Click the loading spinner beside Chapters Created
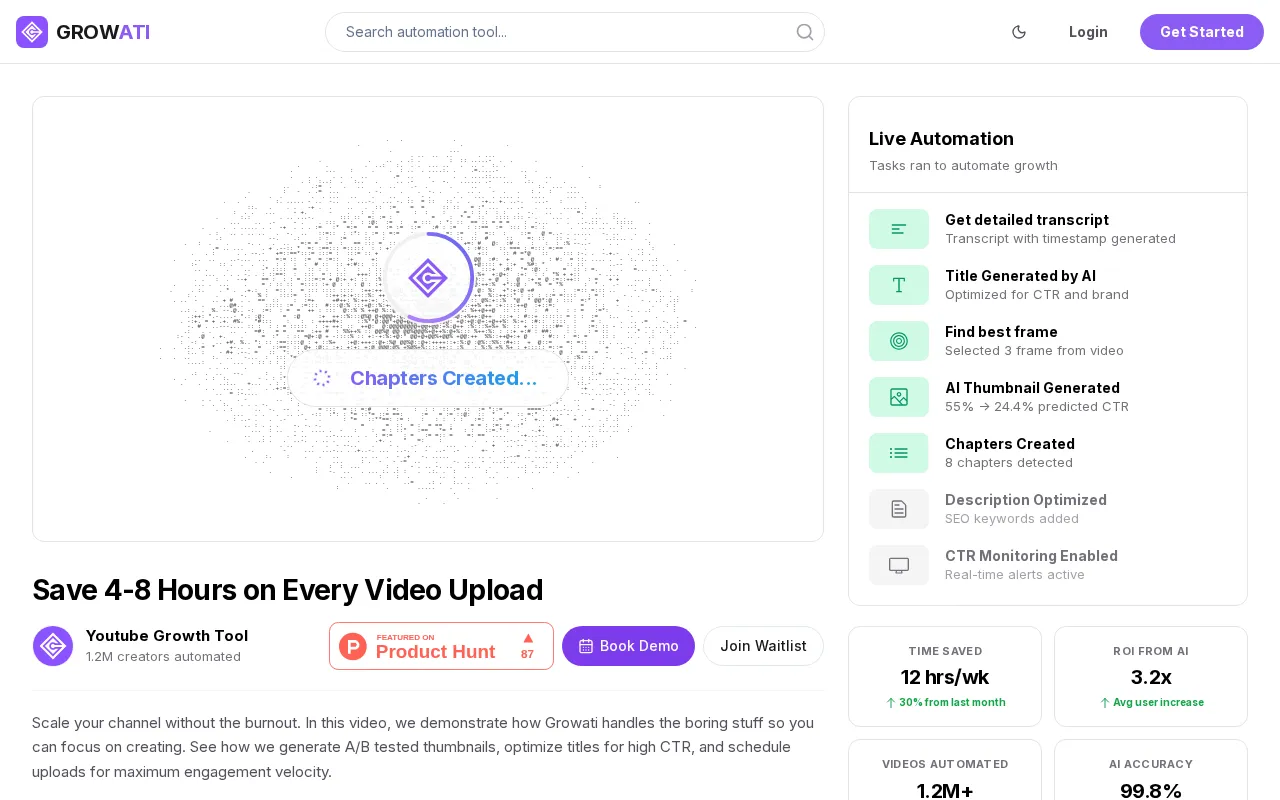Viewport: 1280px width, 800px height. [322, 378]
